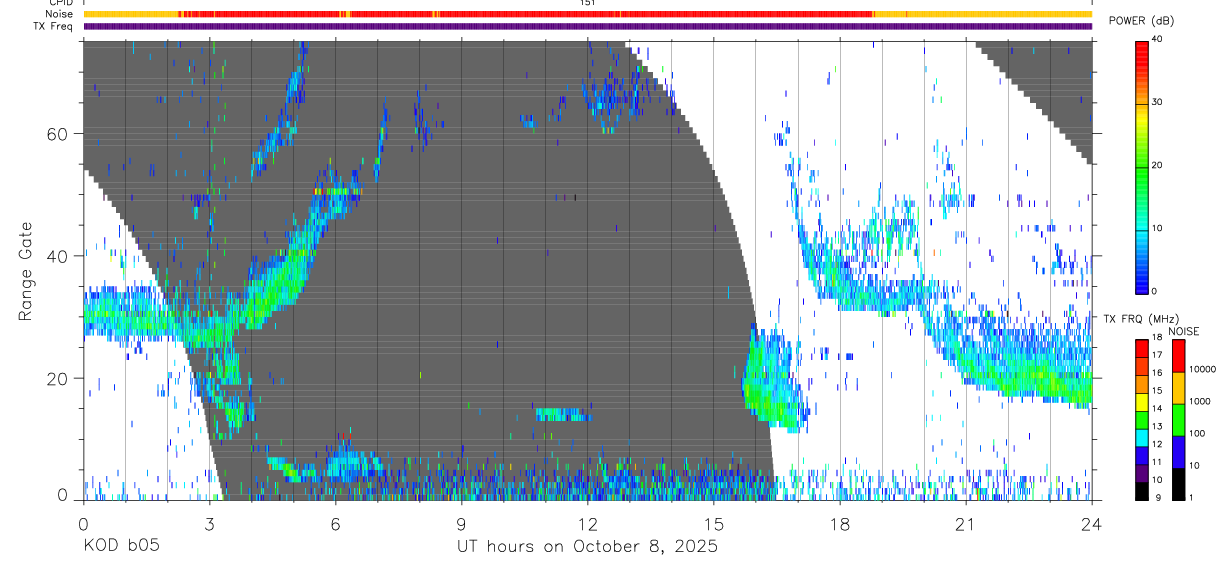Click the 'KOD b05' radar label
Viewport: 1228px width, 567px height.
pyautogui.click(x=121, y=547)
